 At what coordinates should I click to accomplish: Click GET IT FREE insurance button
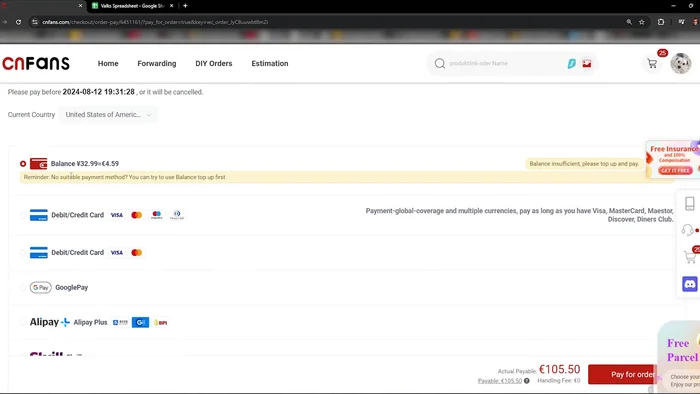click(675, 170)
